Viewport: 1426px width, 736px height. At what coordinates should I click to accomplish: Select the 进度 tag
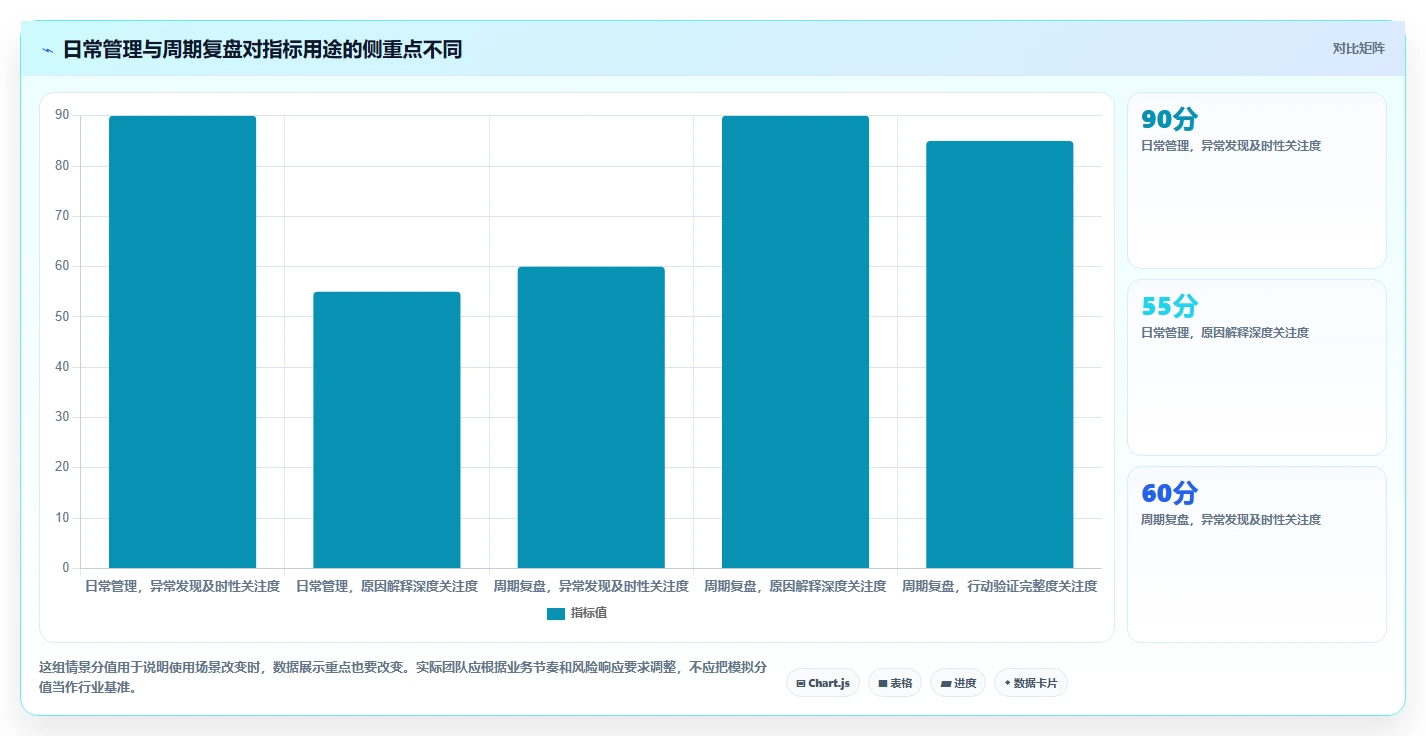click(958, 683)
